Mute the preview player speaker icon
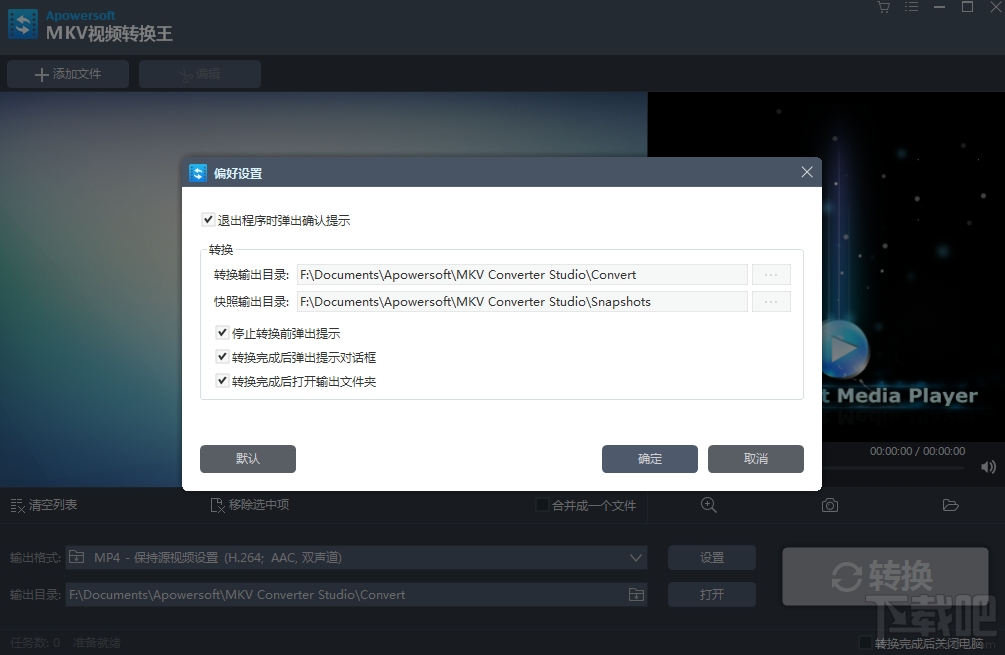The height and width of the screenshot is (655, 1005). pyautogui.click(x=986, y=467)
